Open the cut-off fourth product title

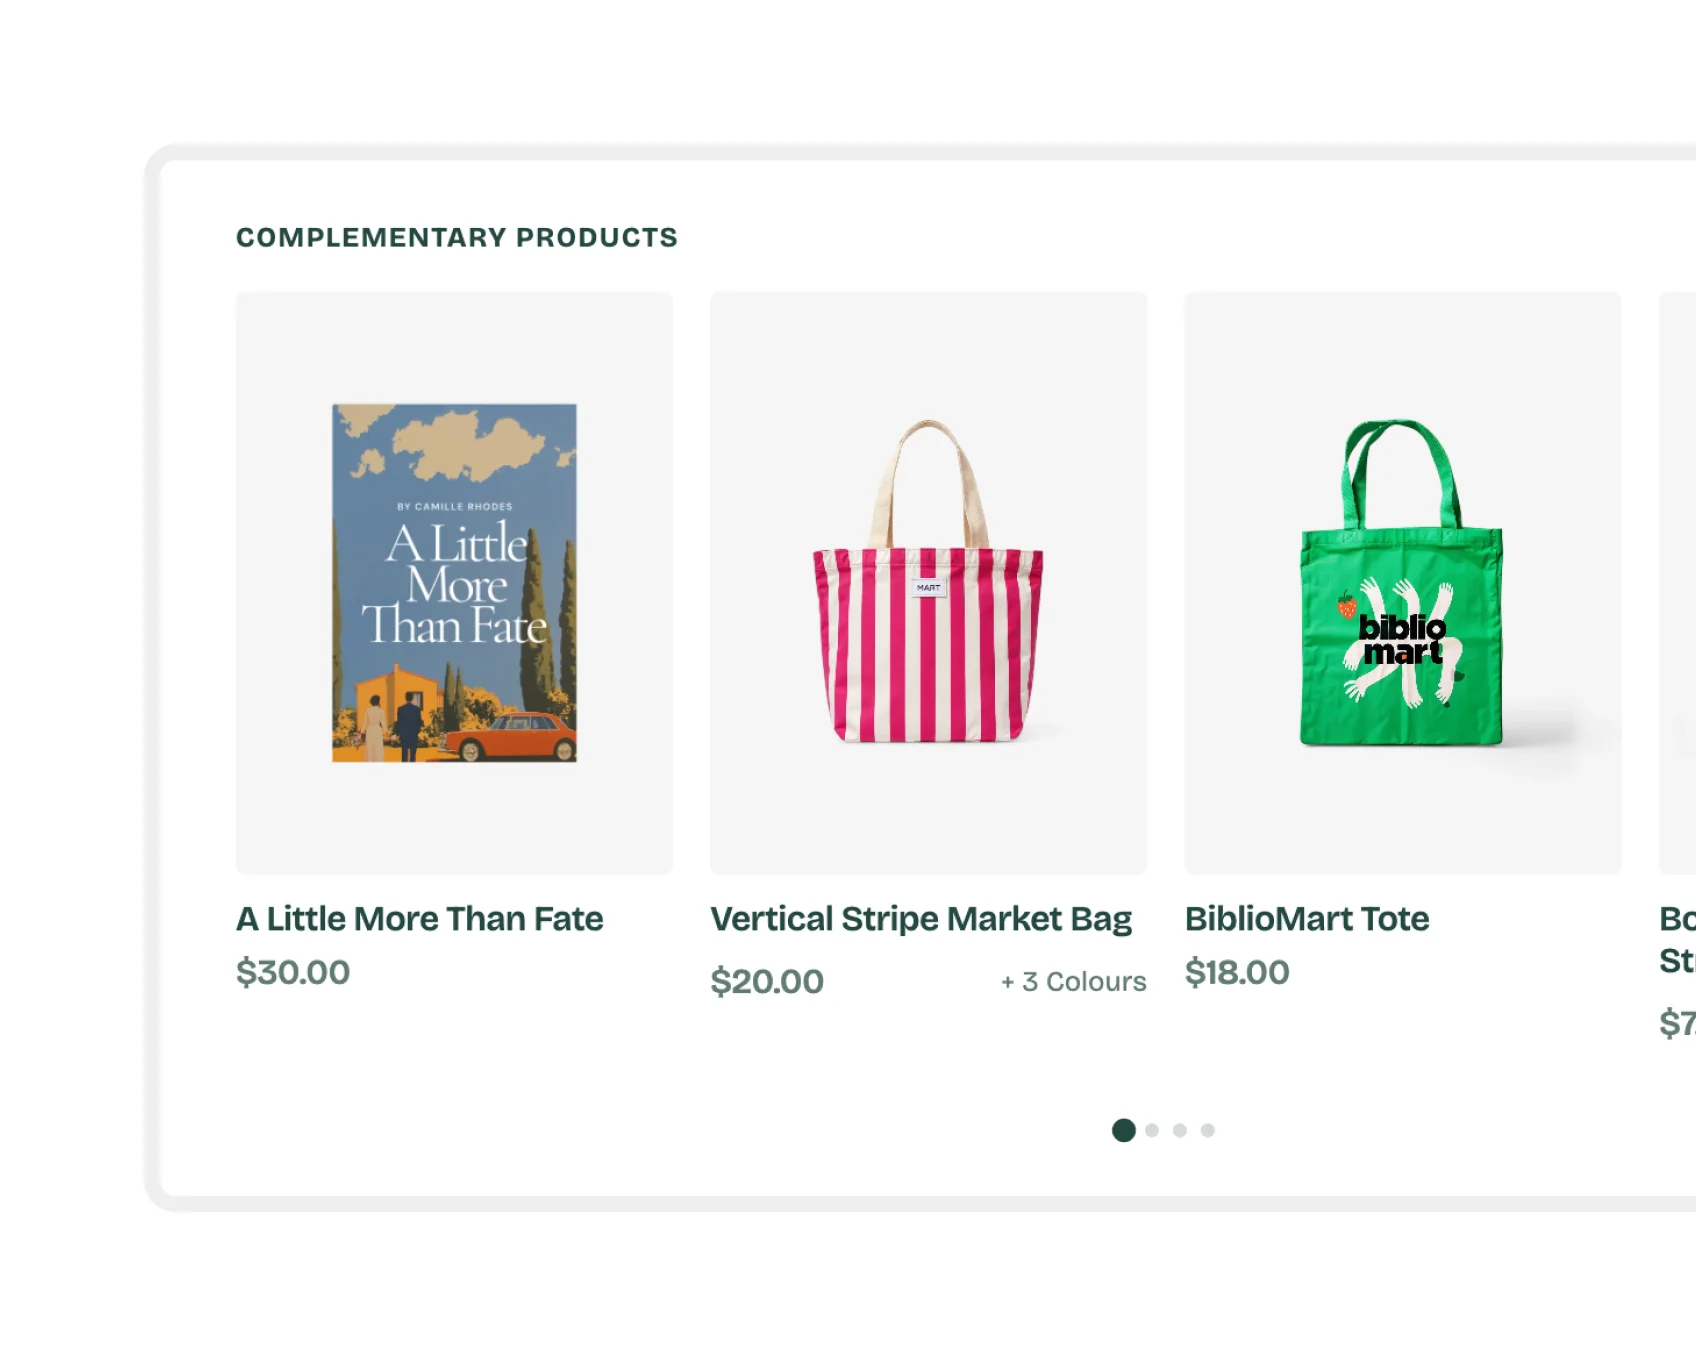click(1677, 939)
